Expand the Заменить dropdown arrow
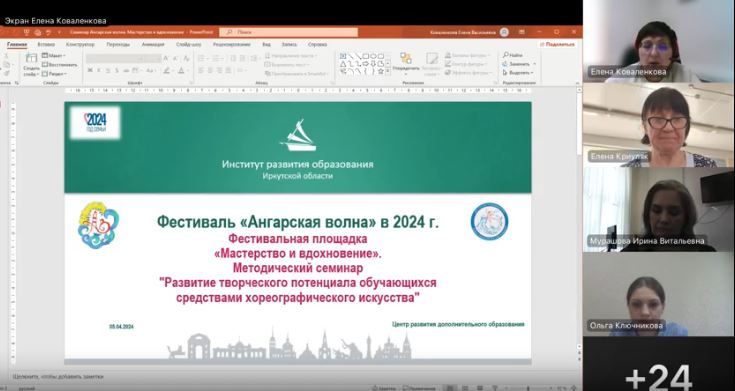This screenshot has width=735, height=391. pos(534,64)
